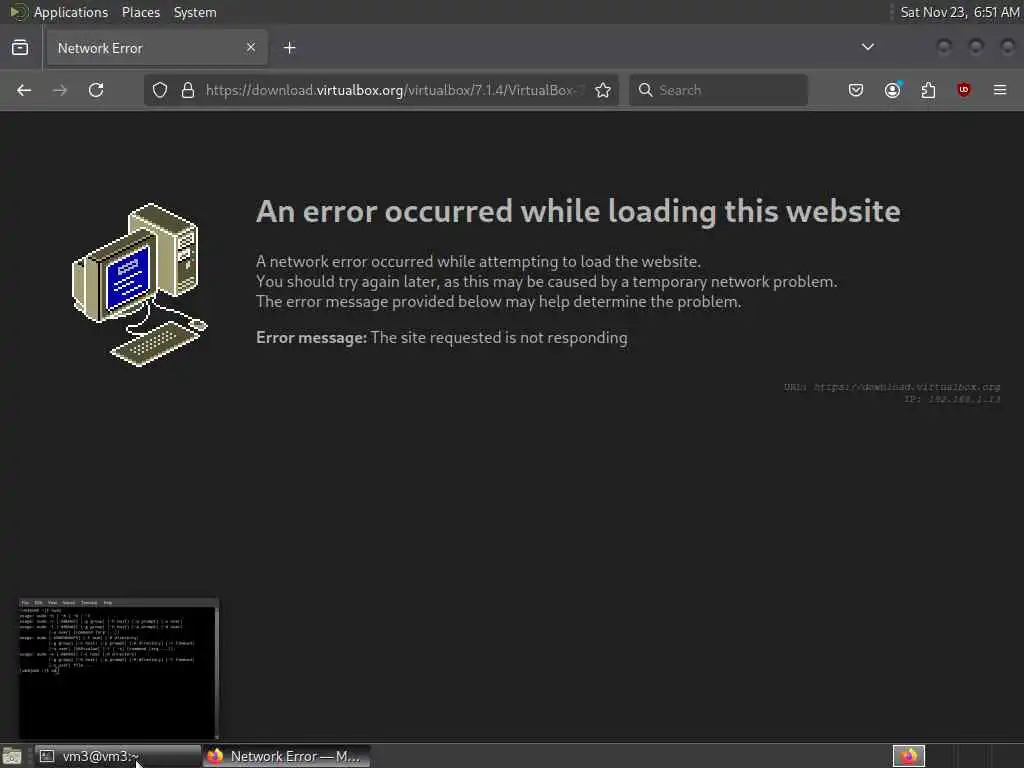The width and height of the screenshot is (1024, 768).
Task: Switch to vm3@vm3 terminal in taskbar
Action: [118, 756]
